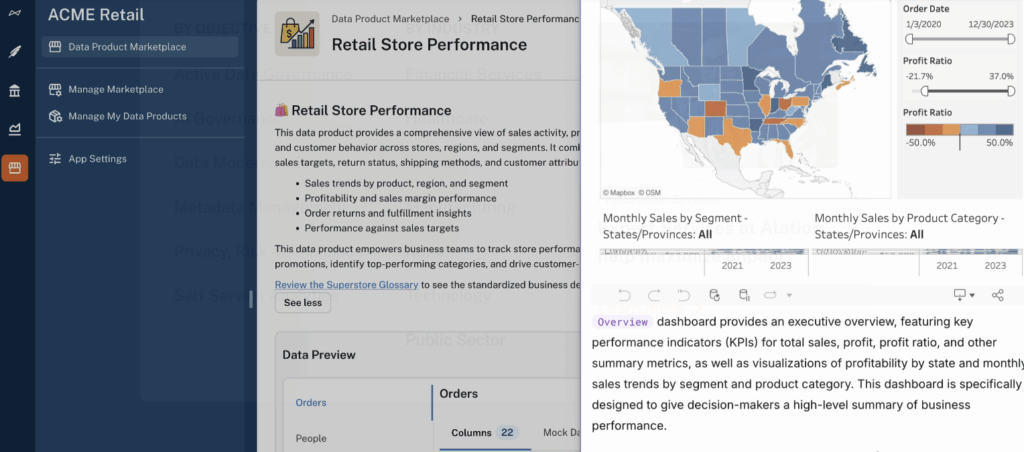Click the share icon in dashboard toolbar

(x=997, y=295)
